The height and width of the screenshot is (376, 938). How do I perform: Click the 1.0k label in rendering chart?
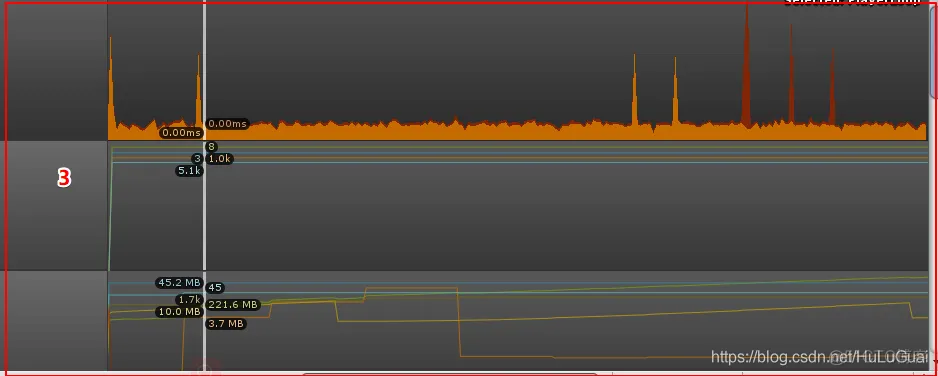point(219,159)
